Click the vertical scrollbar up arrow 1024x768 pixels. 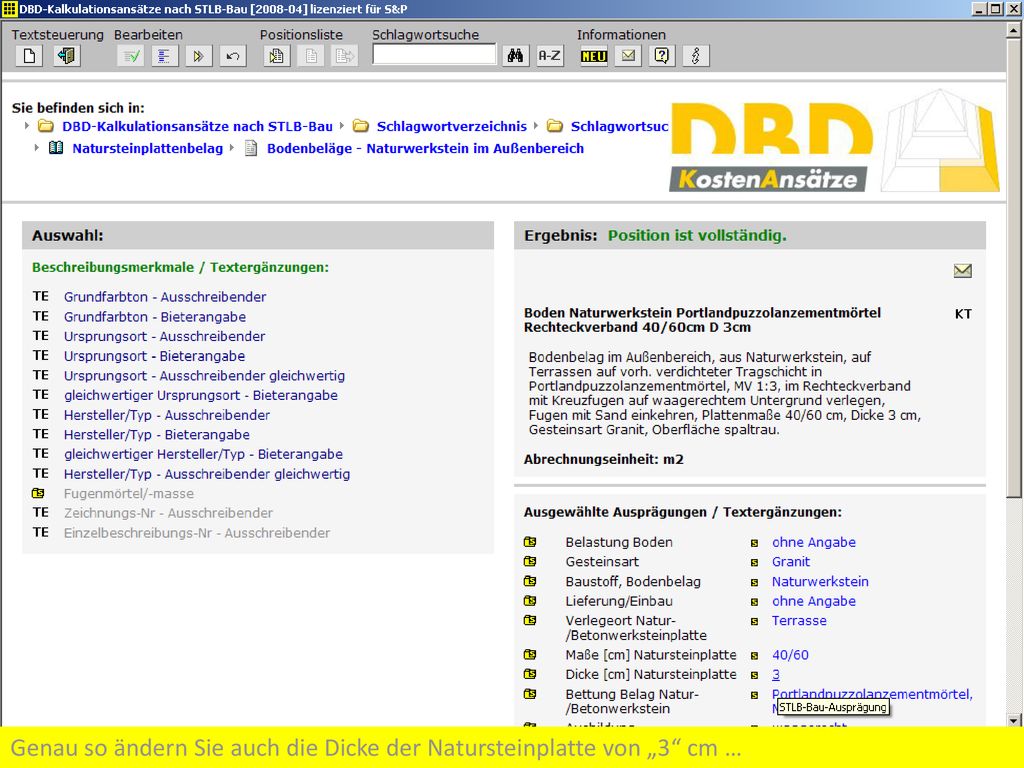pyautogui.click(x=1013, y=30)
